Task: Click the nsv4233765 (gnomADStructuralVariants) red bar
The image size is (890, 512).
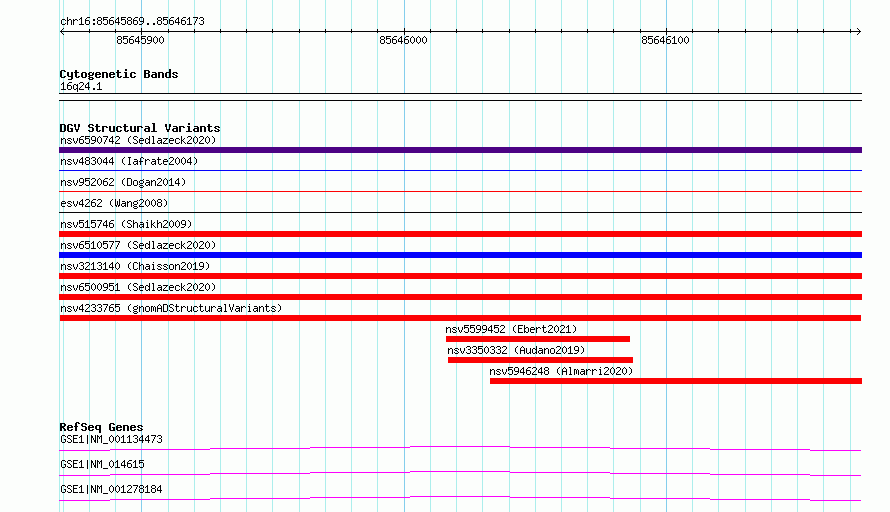Action: [x=460, y=318]
